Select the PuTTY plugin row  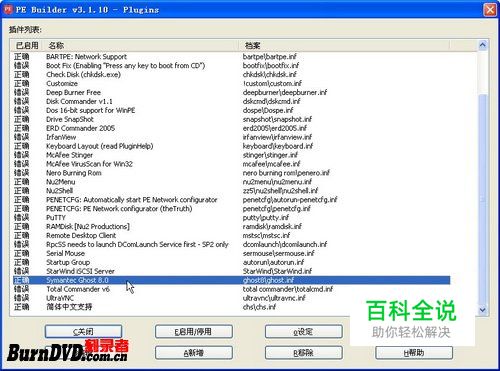tap(232, 218)
